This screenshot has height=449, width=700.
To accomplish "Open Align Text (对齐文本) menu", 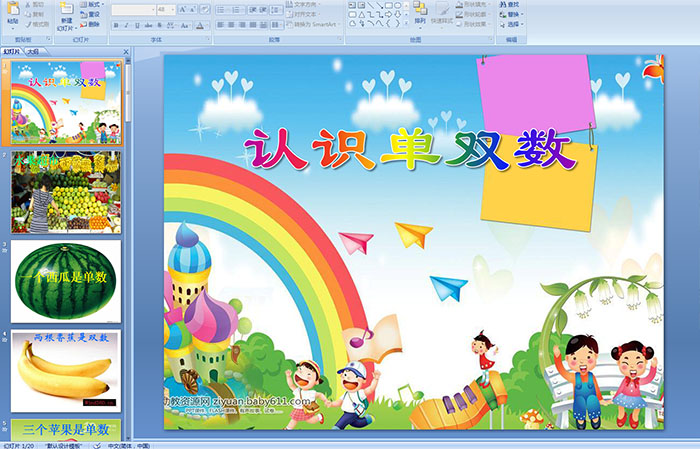I will click(x=303, y=14).
